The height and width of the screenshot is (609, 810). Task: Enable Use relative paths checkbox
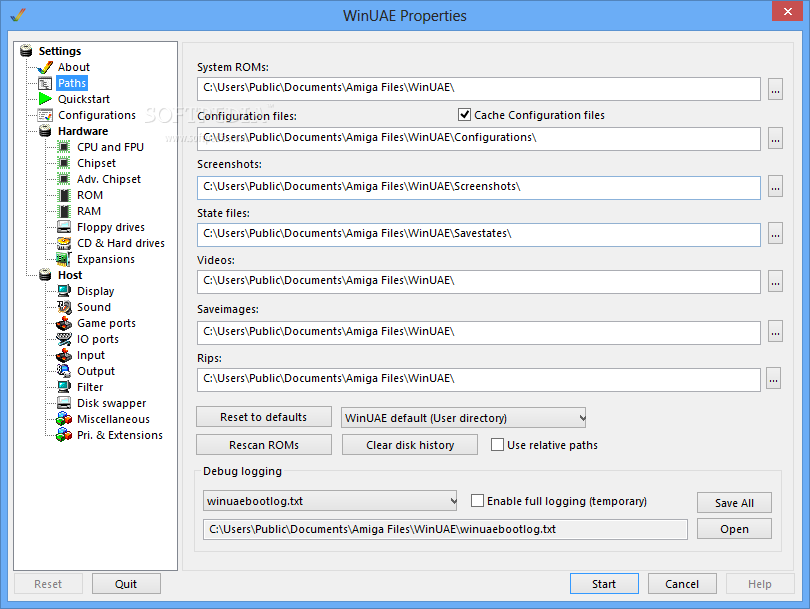coord(497,445)
